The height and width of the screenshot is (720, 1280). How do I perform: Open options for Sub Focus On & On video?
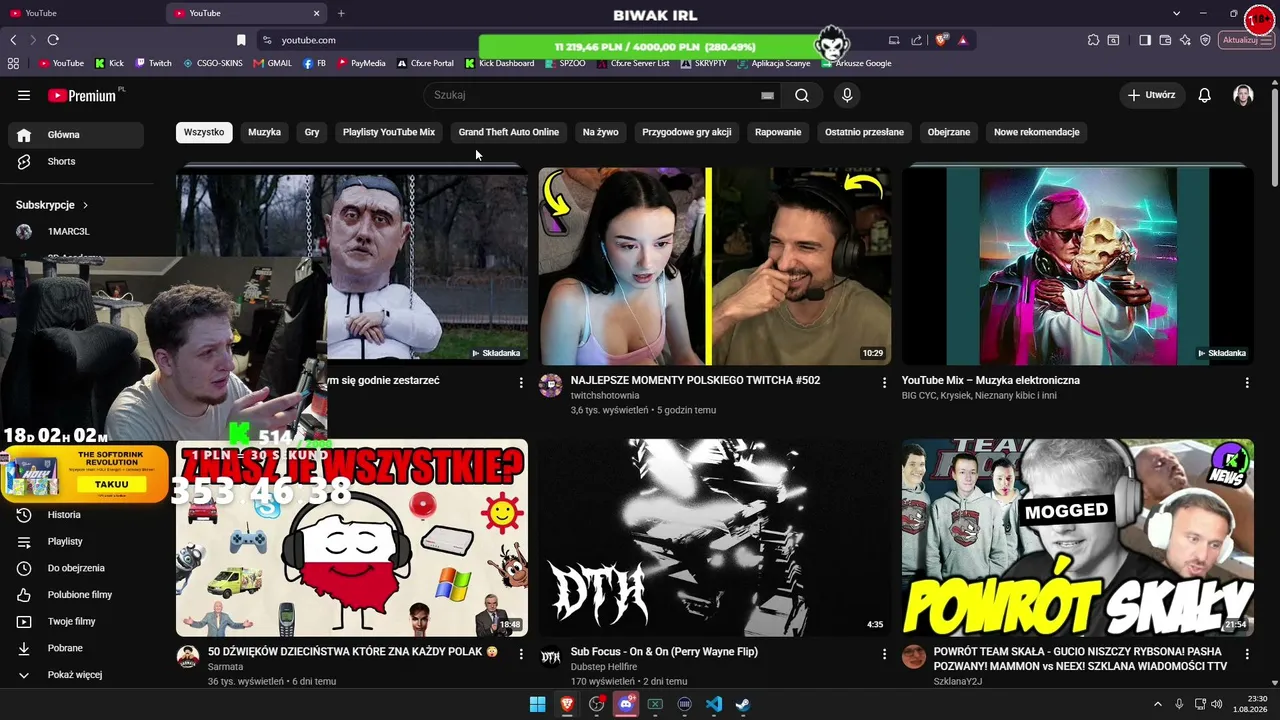[x=884, y=653]
